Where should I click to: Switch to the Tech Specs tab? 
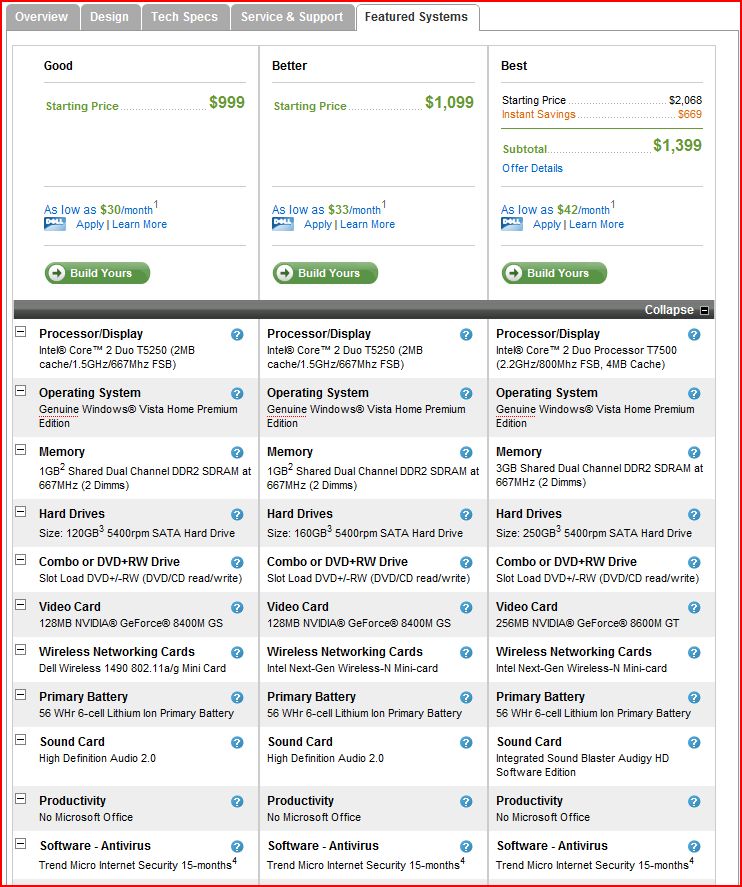pyautogui.click(x=184, y=17)
